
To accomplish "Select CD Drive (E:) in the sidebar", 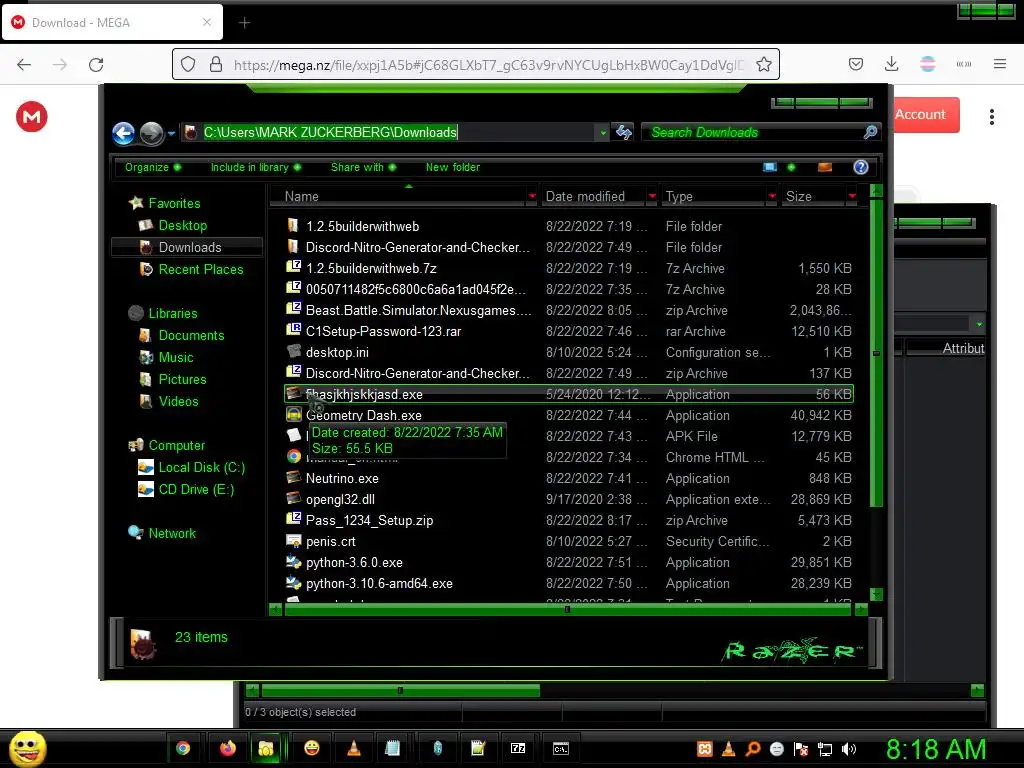I will [196, 489].
